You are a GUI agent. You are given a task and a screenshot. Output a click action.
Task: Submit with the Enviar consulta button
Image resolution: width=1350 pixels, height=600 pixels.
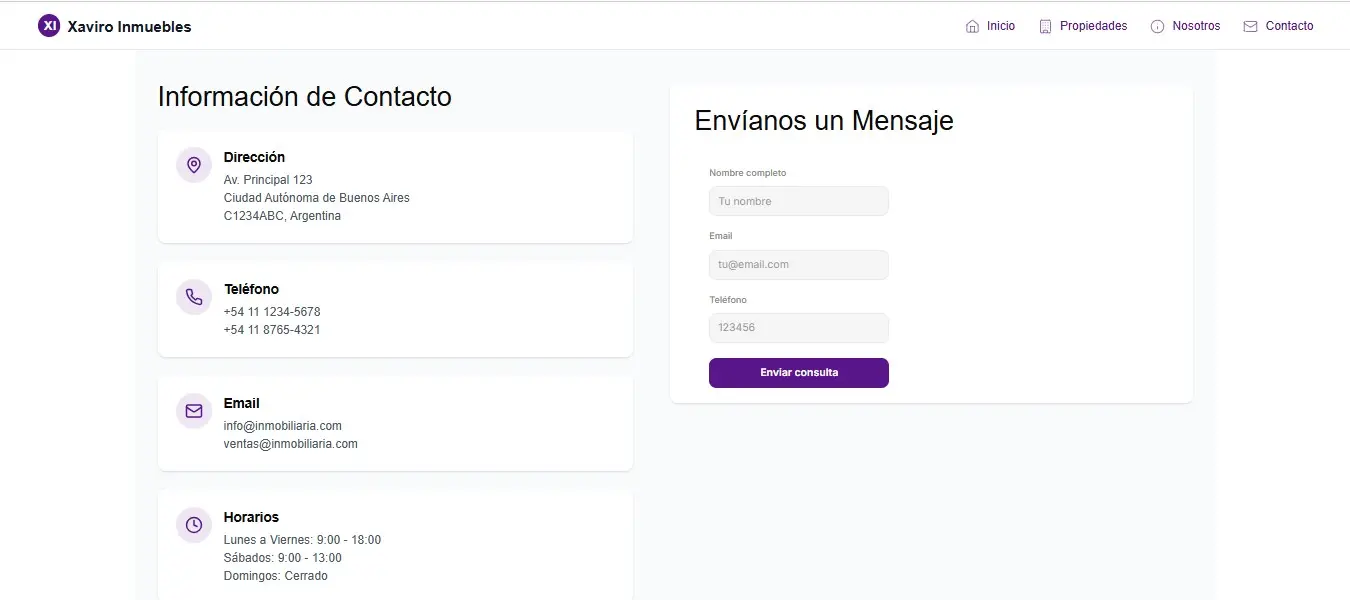coord(799,373)
